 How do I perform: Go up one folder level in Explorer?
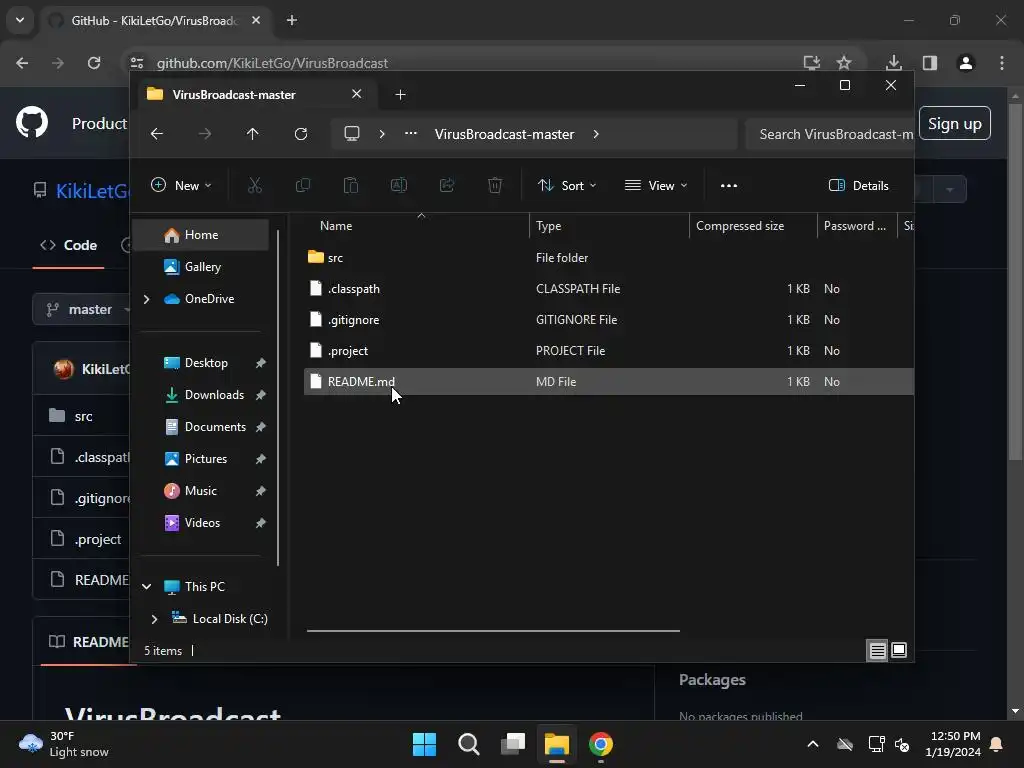point(253,134)
